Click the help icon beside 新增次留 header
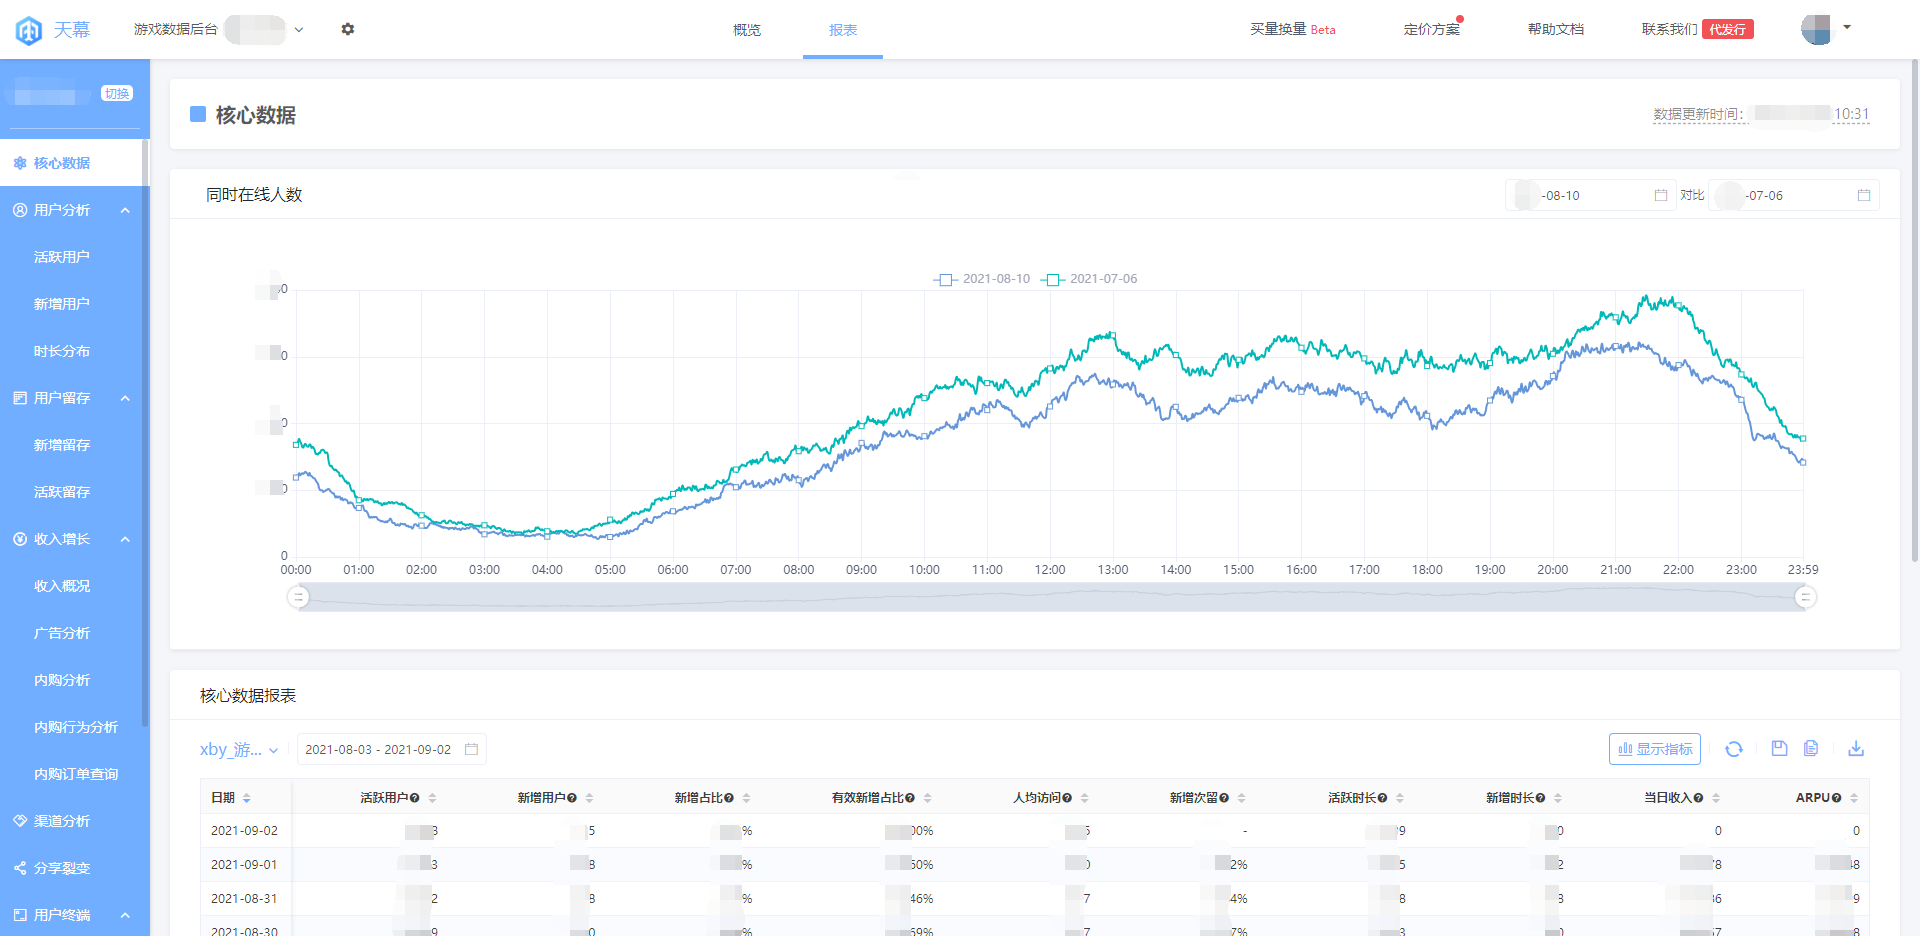This screenshot has width=1920, height=936. [1224, 798]
